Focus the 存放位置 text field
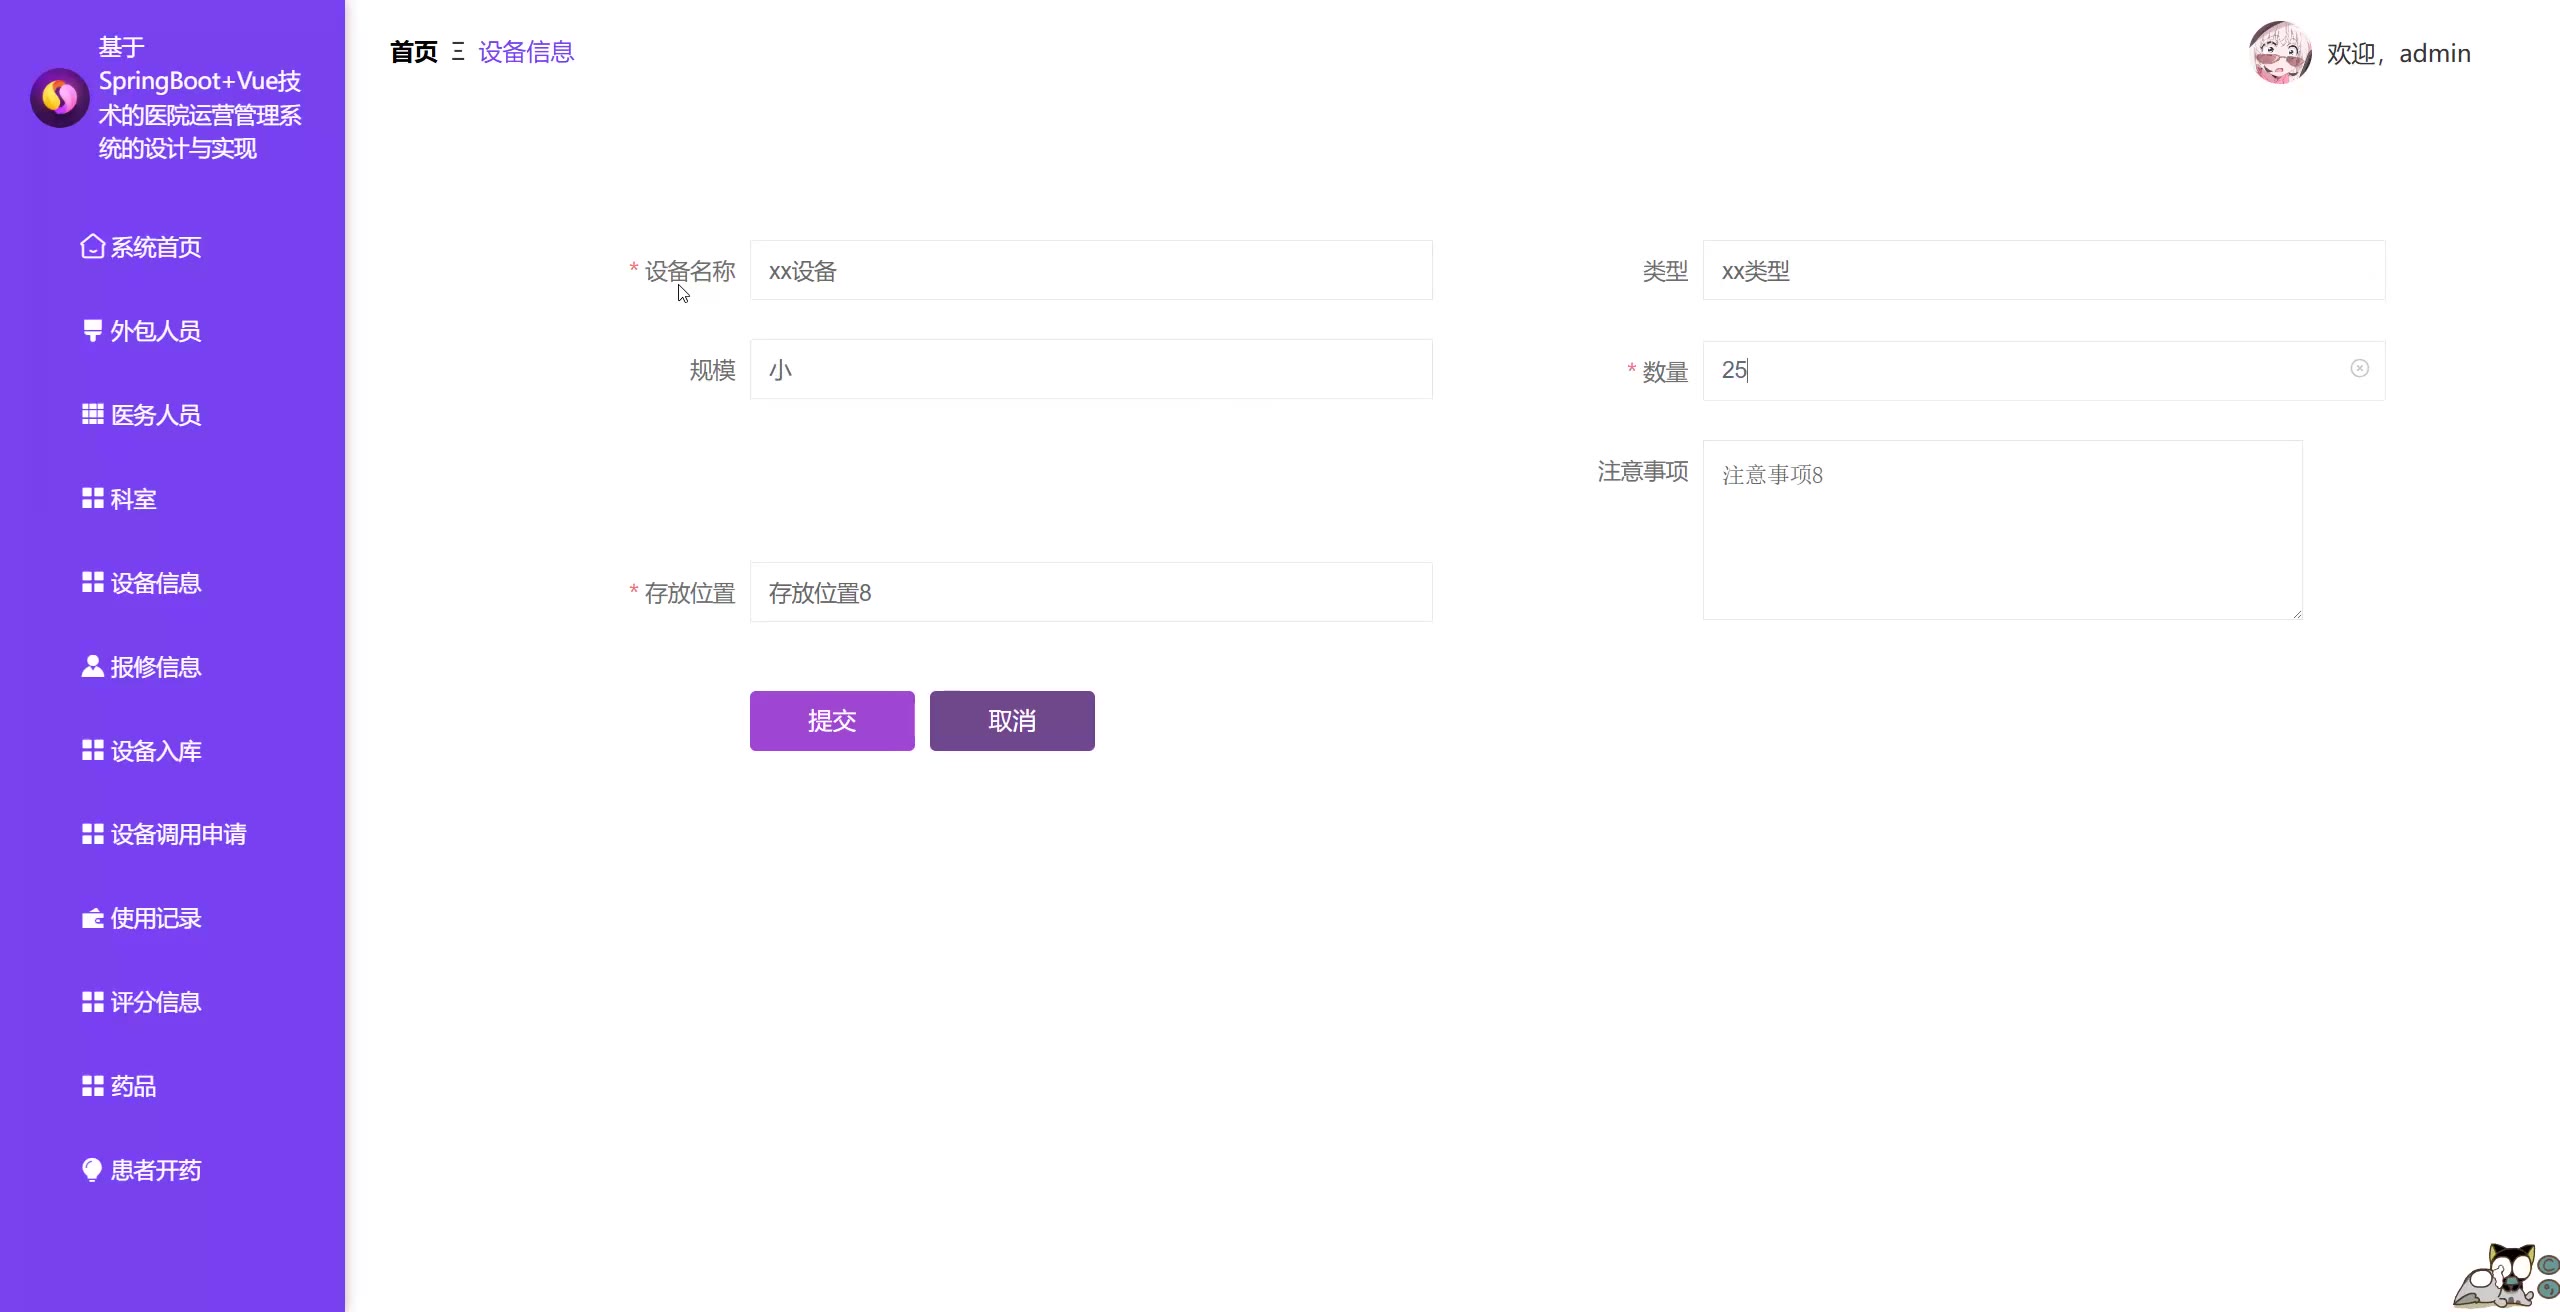Screen dimensions: 2560x1312 1090,593
